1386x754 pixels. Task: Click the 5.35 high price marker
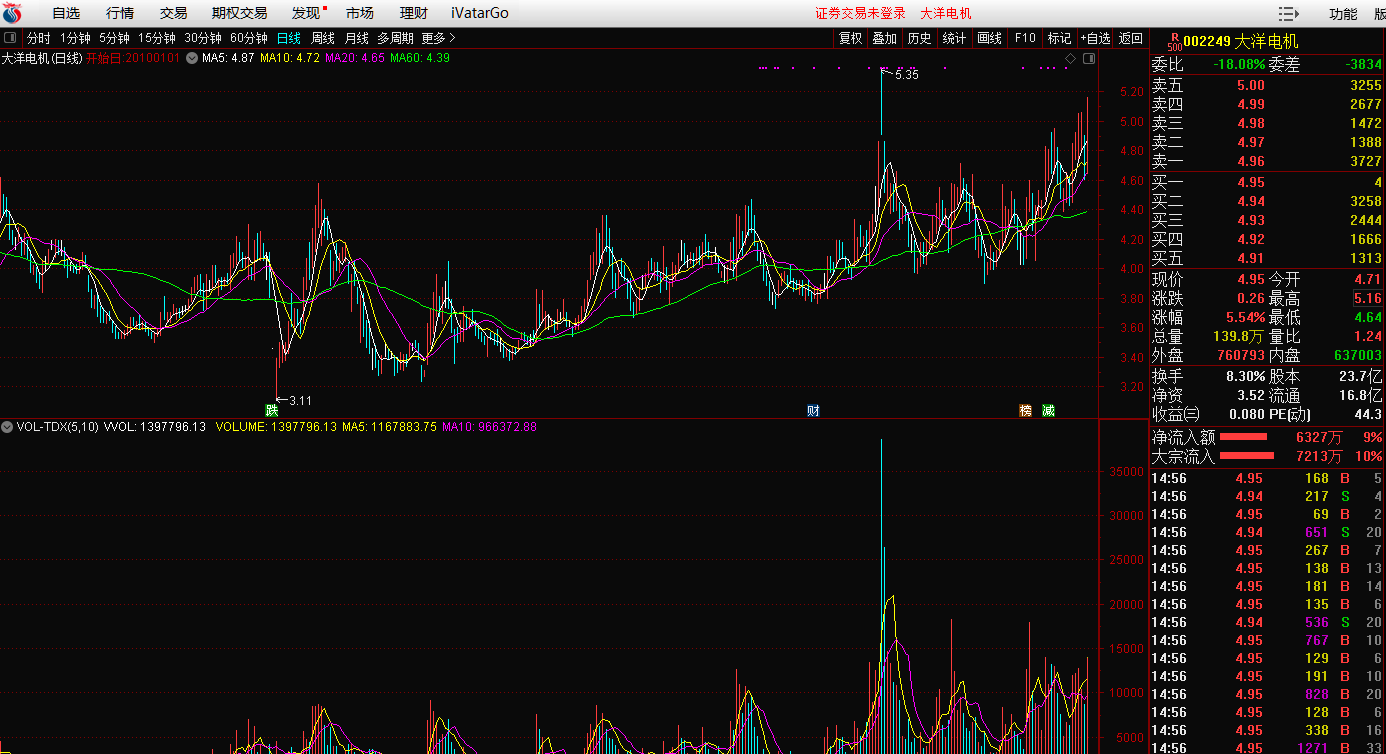click(x=906, y=75)
